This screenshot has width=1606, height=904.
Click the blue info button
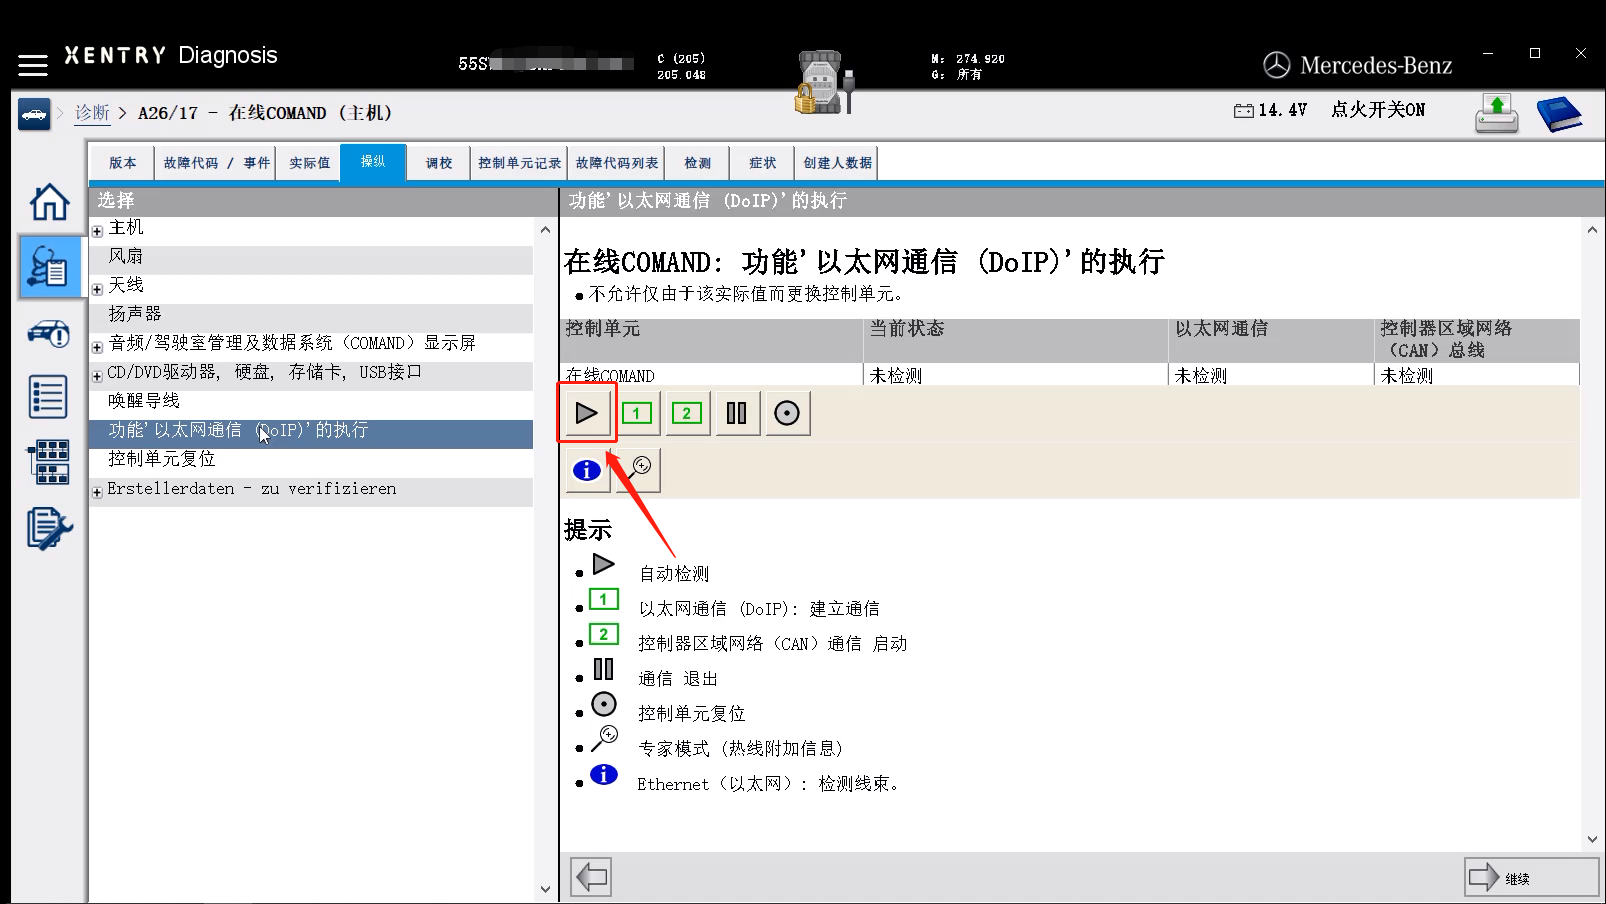click(x=587, y=470)
